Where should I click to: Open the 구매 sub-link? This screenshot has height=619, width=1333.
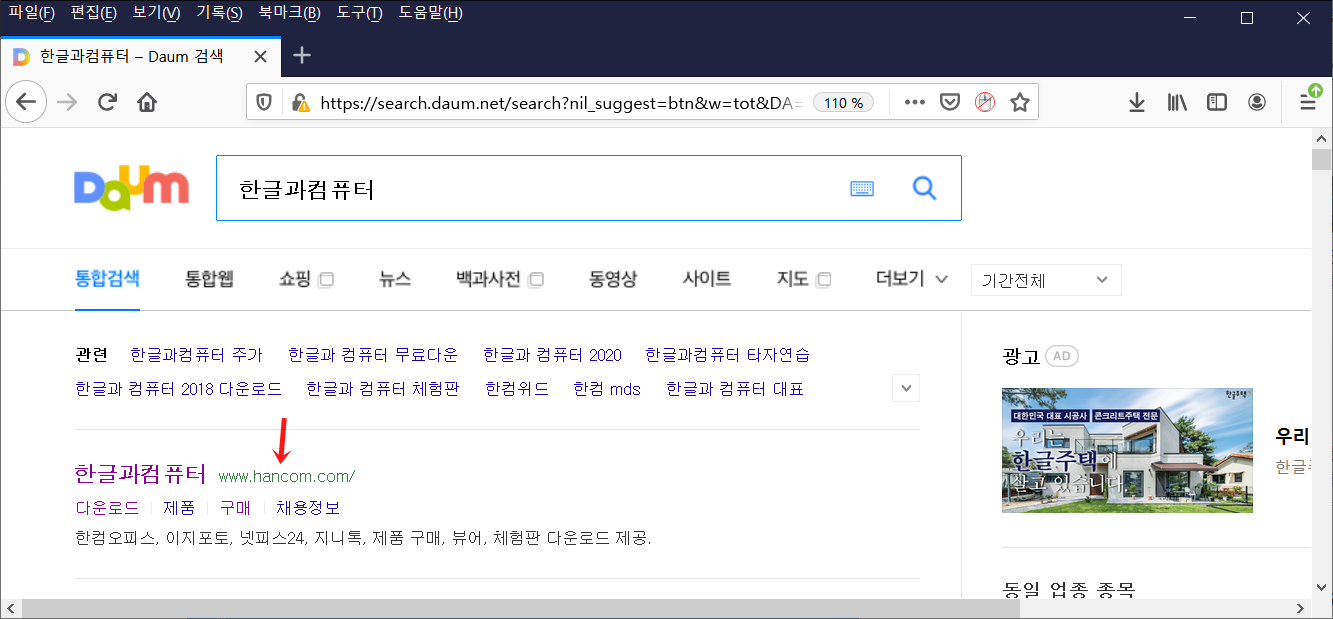tap(236, 508)
